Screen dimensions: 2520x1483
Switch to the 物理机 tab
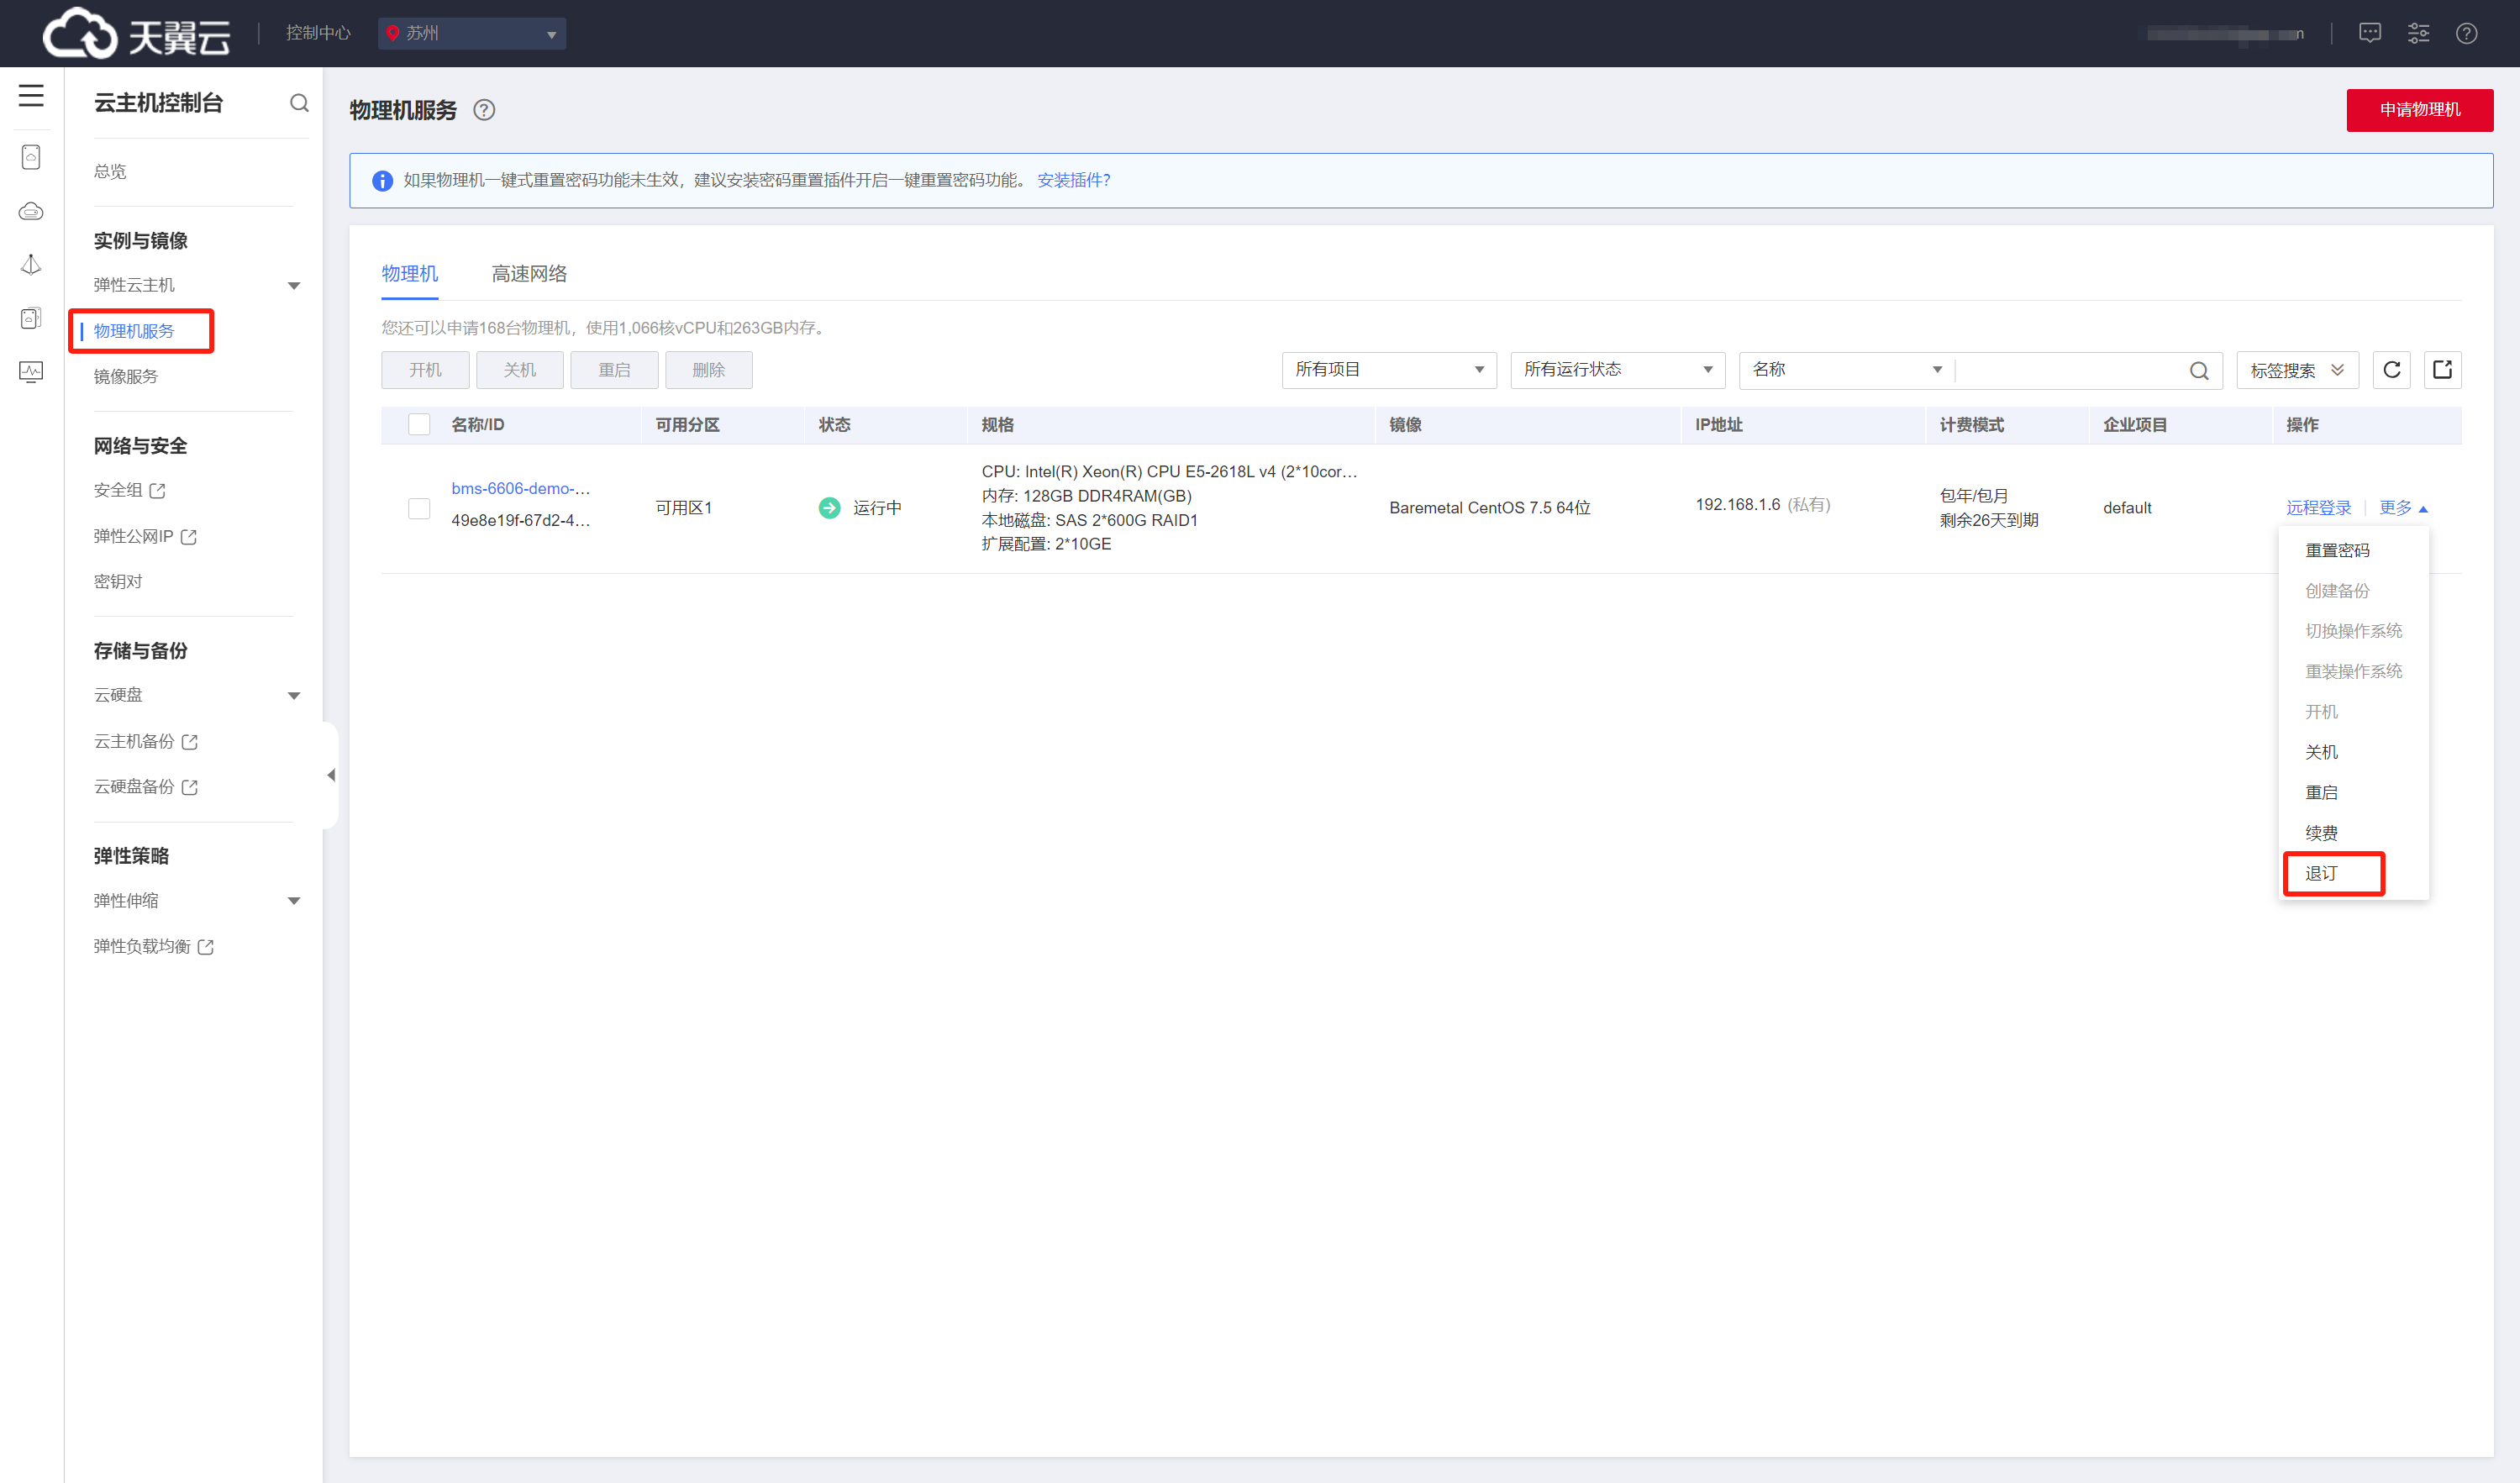point(409,273)
